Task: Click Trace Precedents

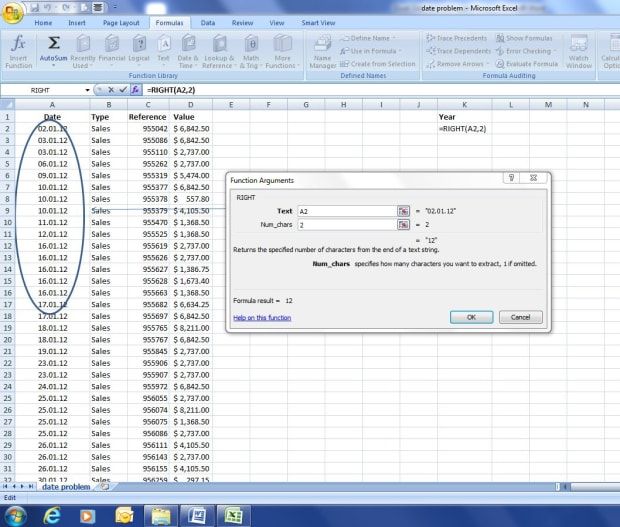Action: 456,38
